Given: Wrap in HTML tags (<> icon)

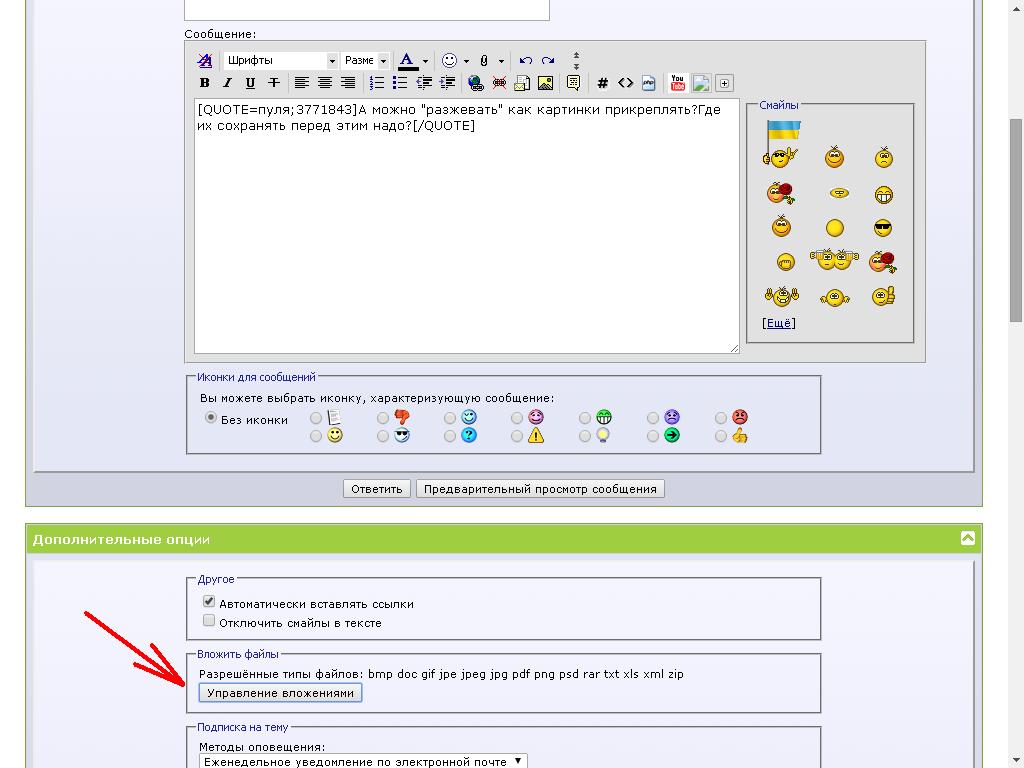Looking at the screenshot, I should point(626,83).
